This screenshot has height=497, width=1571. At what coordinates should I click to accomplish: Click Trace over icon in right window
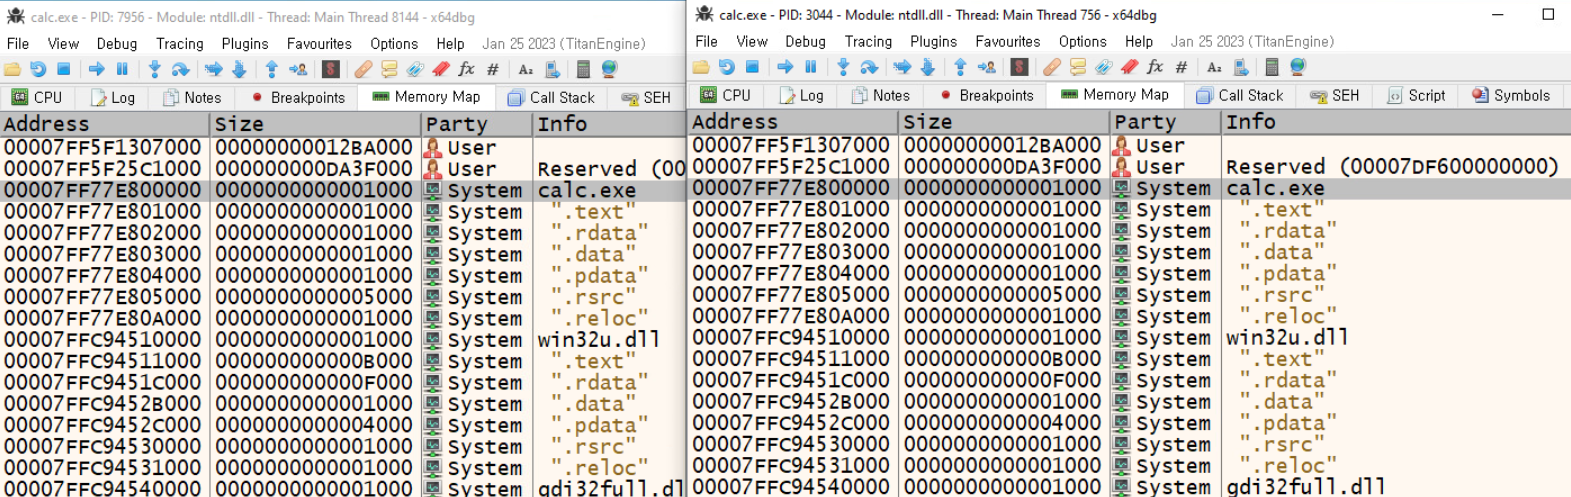(928, 67)
